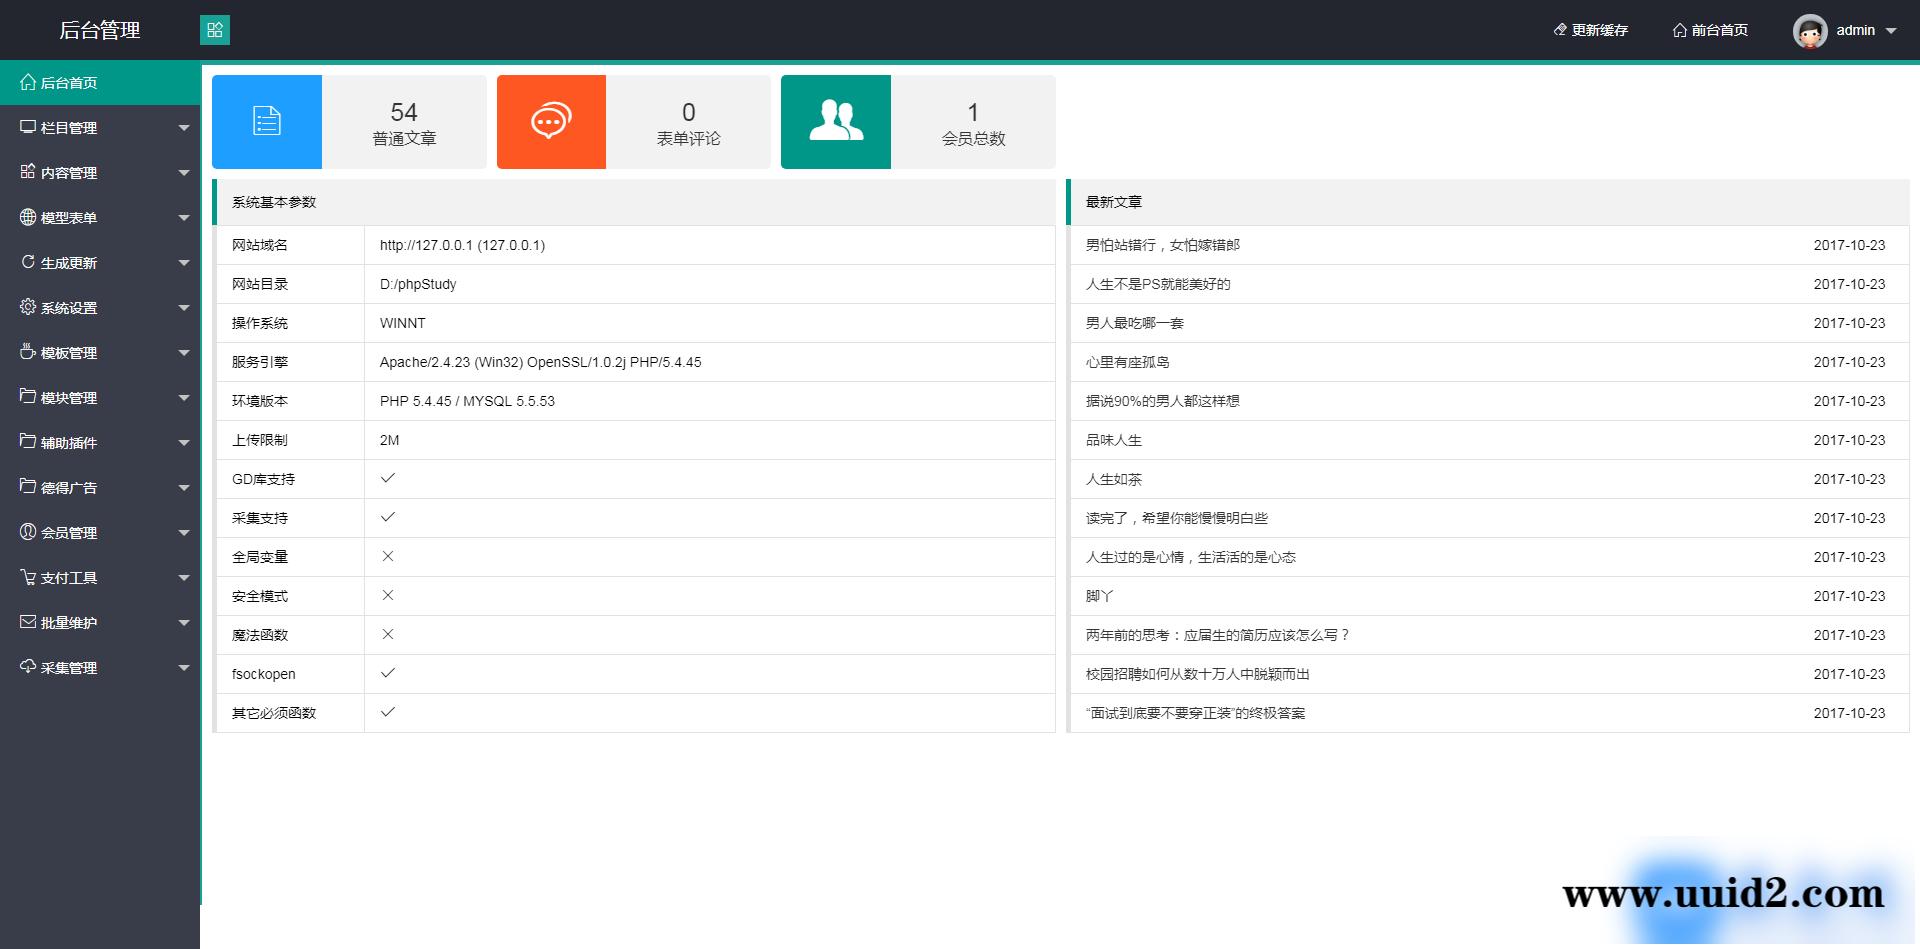Click the 模型表单 globe icon
The image size is (1920, 949).
[x=27, y=217]
